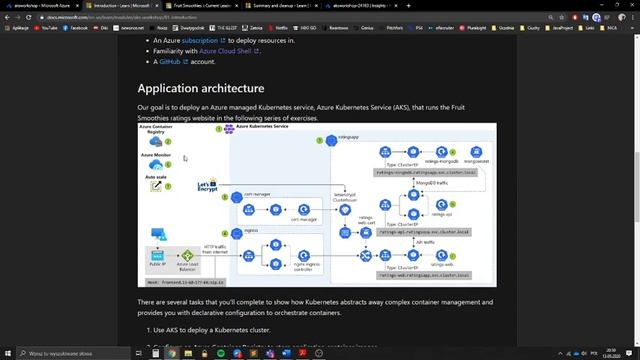Open the Windows Start menu
Image resolution: width=640 pixels, height=360 pixels.
[8, 353]
